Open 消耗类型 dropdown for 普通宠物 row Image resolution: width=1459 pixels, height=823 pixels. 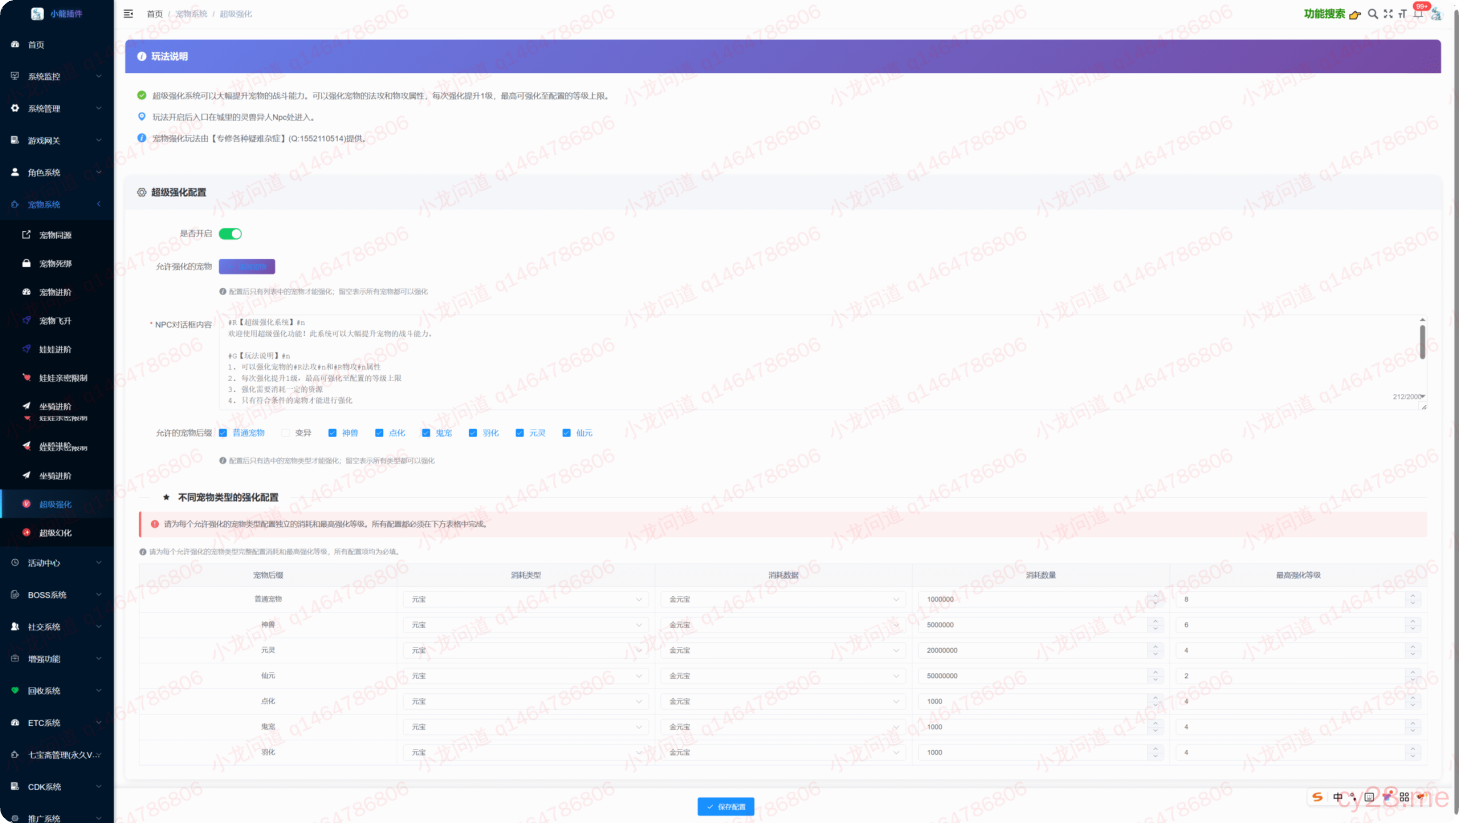coord(526,600)
